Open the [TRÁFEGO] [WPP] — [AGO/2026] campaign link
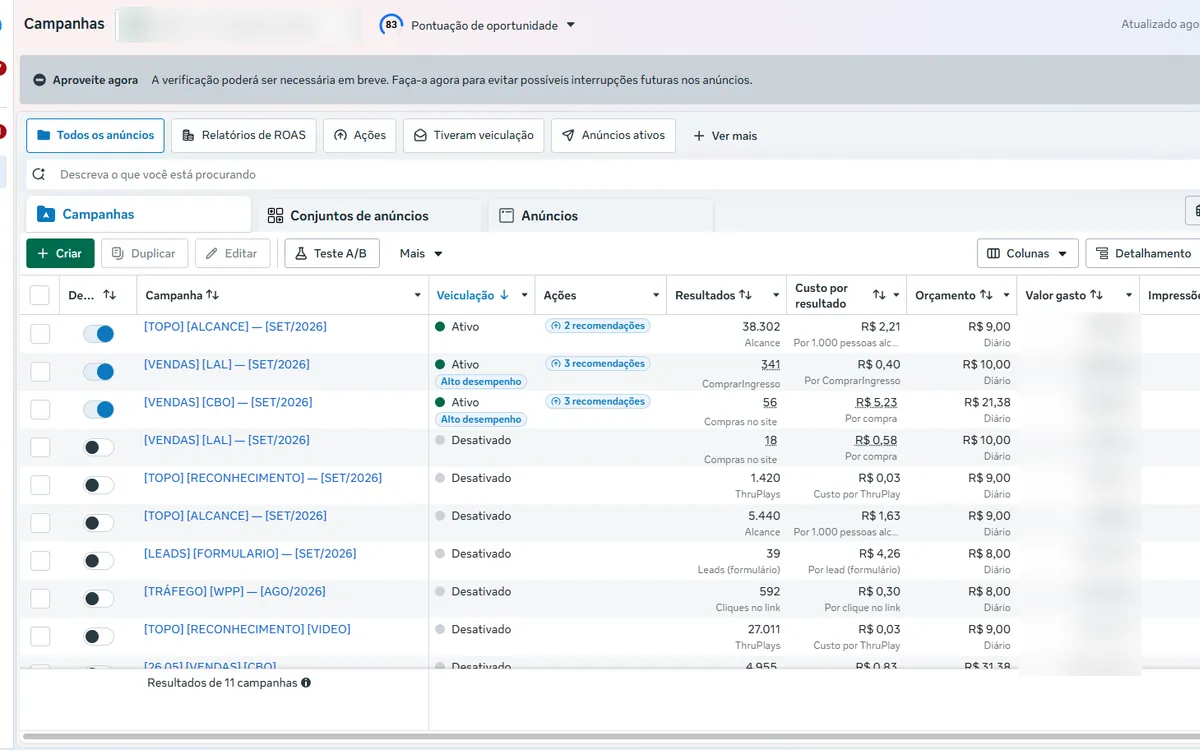Viewport: 1200px width, 750px height. click(235, 591)
